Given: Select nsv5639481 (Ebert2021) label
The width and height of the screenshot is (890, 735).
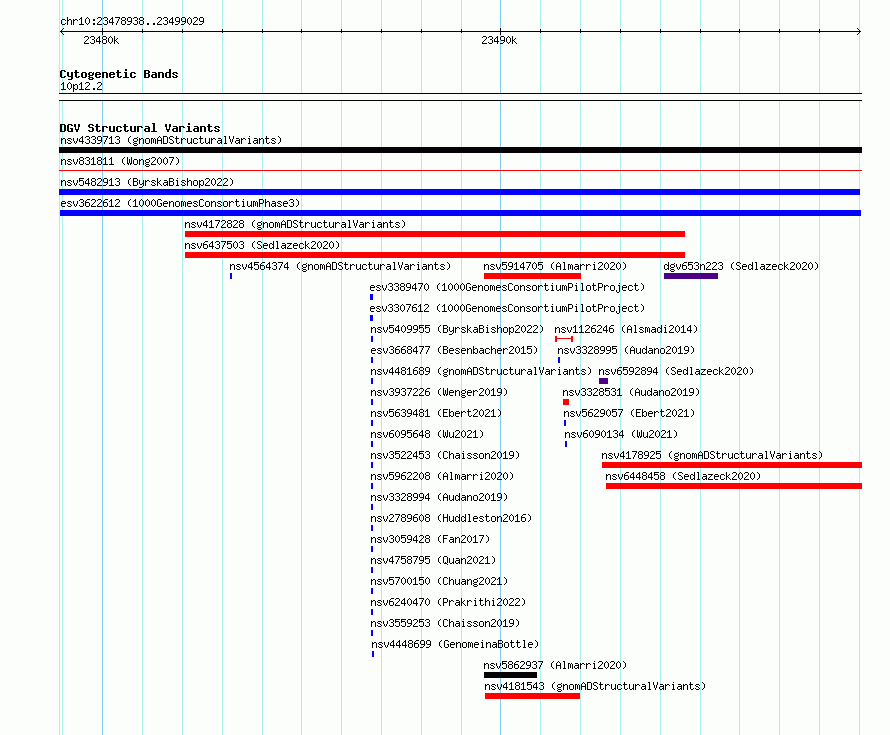Looking at the screenshot, I should 436,413.
